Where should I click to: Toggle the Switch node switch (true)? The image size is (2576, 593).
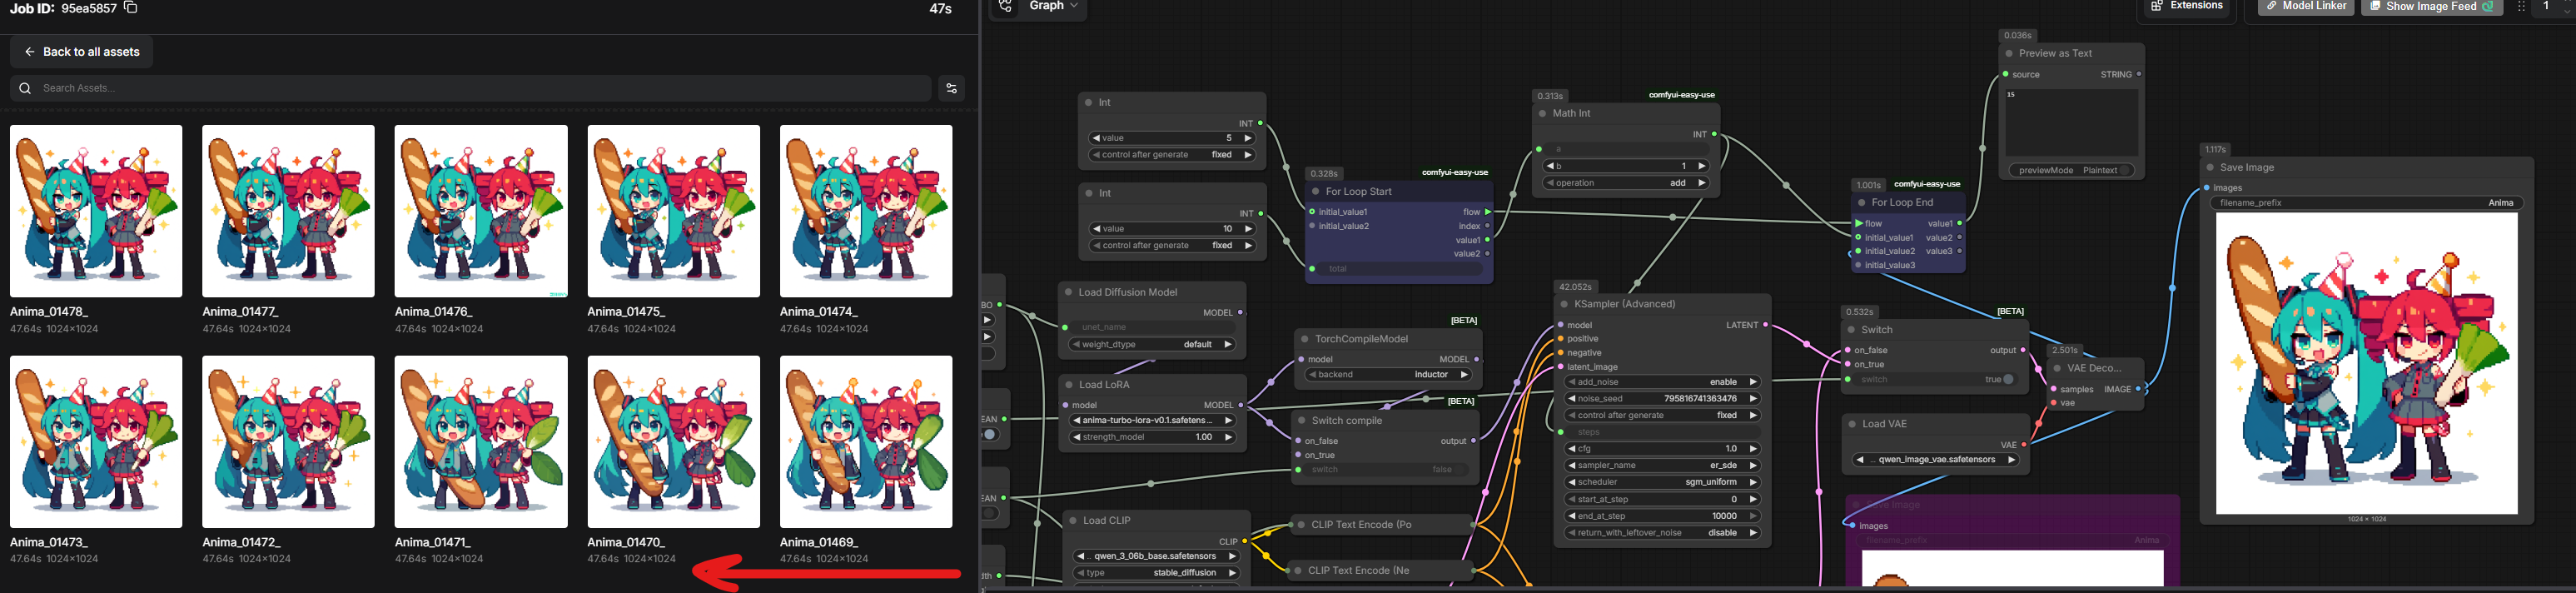click(x=2007, y=379)
